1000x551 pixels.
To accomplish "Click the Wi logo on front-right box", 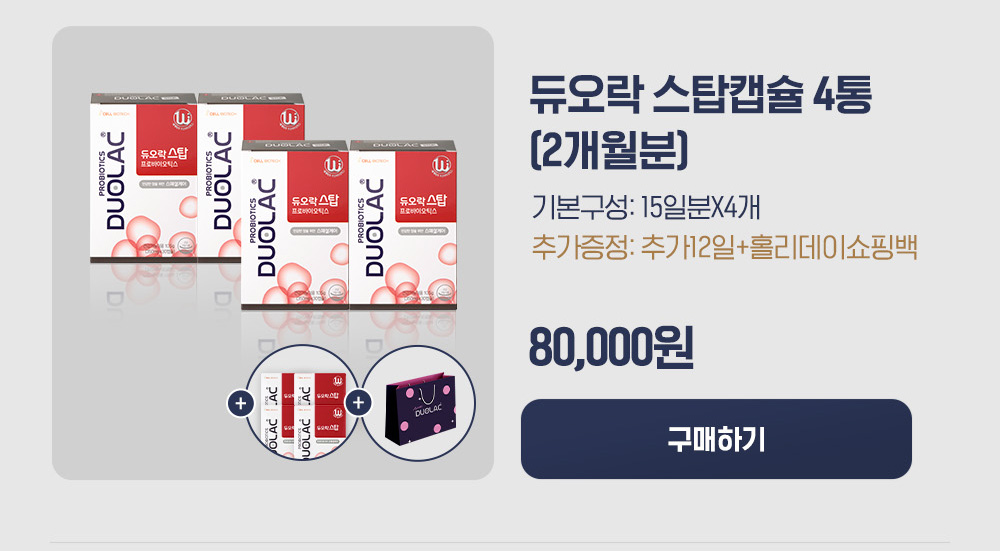I will tap(441, 166).
